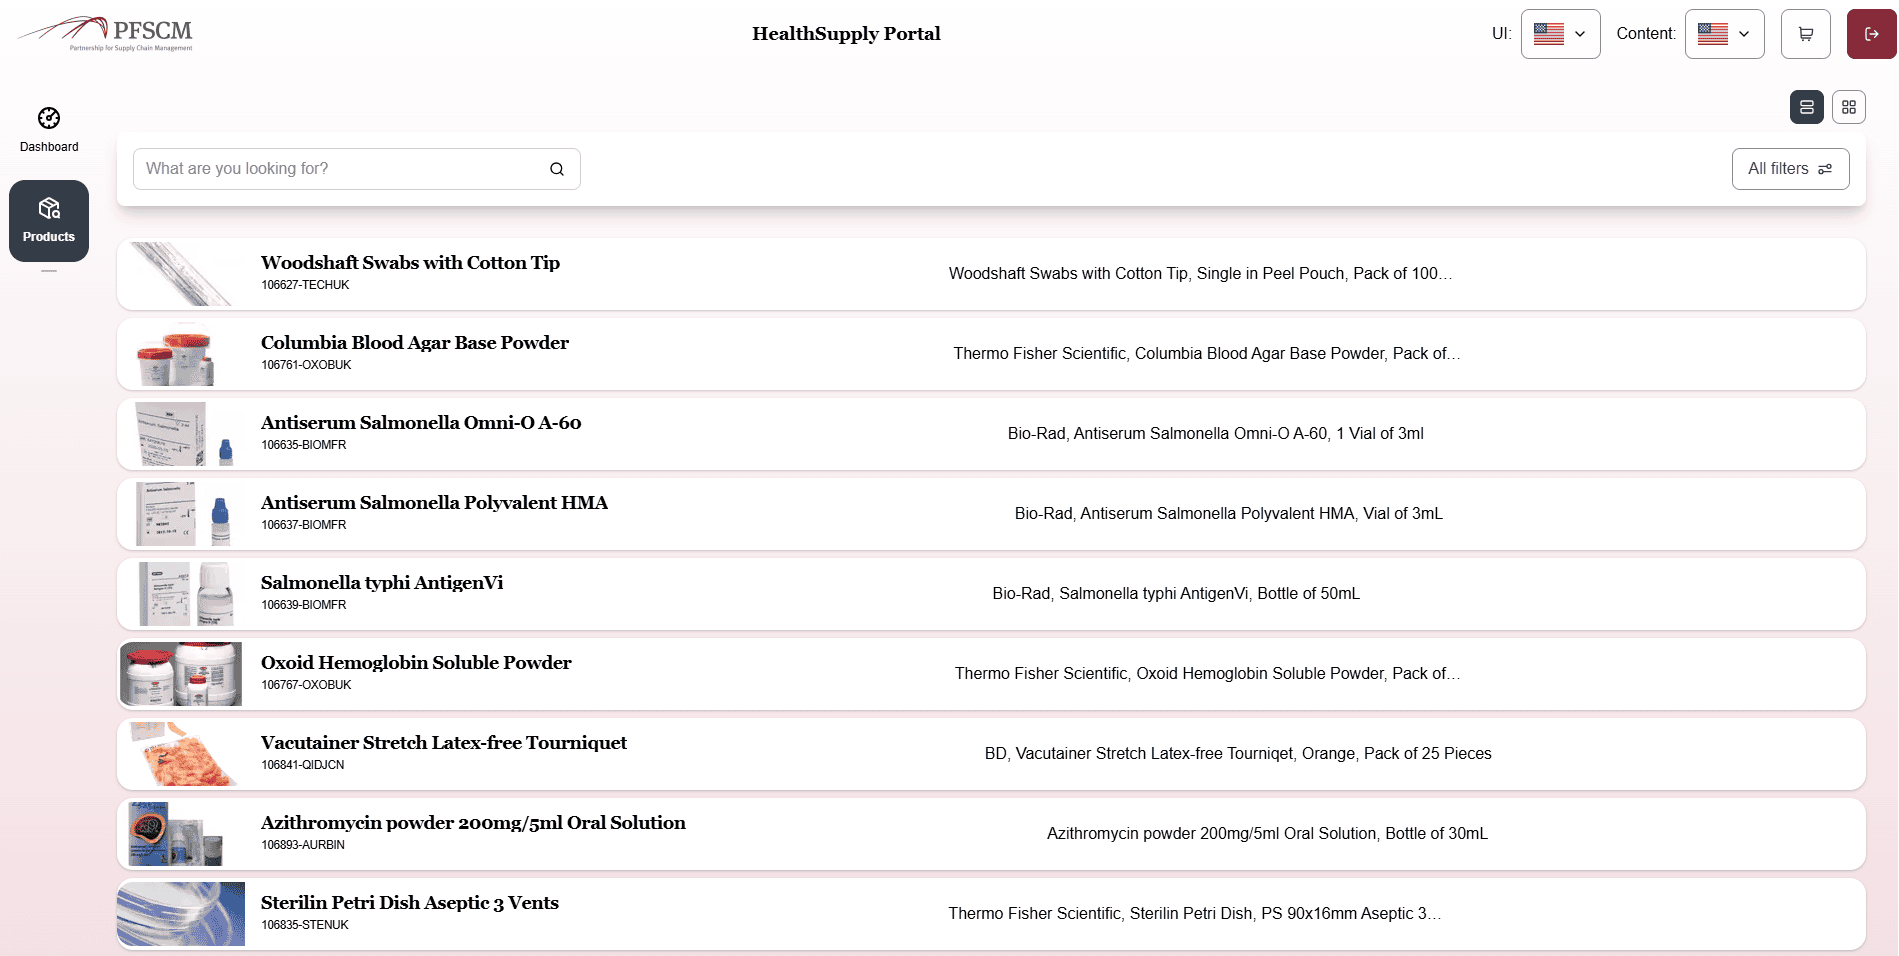Expand the All filters panel
The height and width of the screenshot is (956, 1899).
pos(1789,168)
